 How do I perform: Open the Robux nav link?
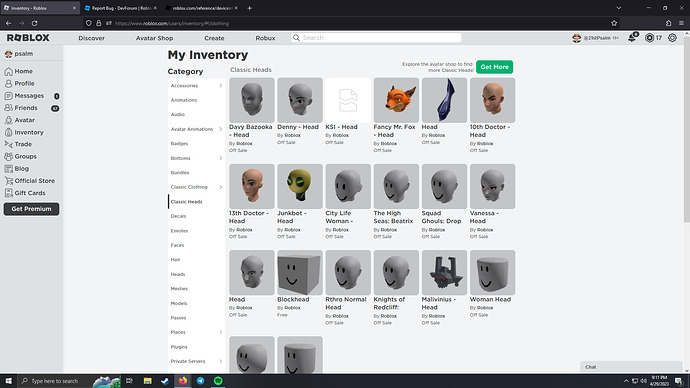pyautogui.click(x=265, y=38)
